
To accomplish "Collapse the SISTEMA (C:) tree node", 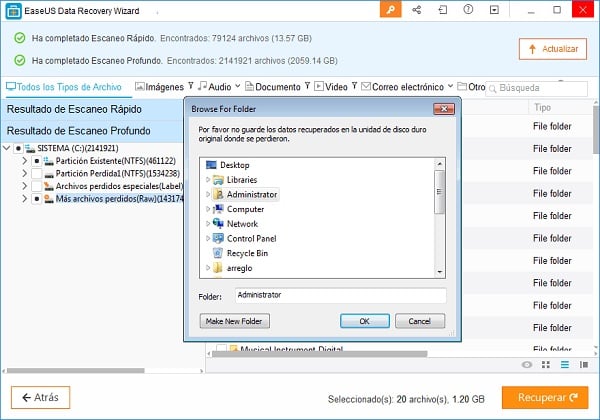I will pyautogui.click(x=7, y=148).
